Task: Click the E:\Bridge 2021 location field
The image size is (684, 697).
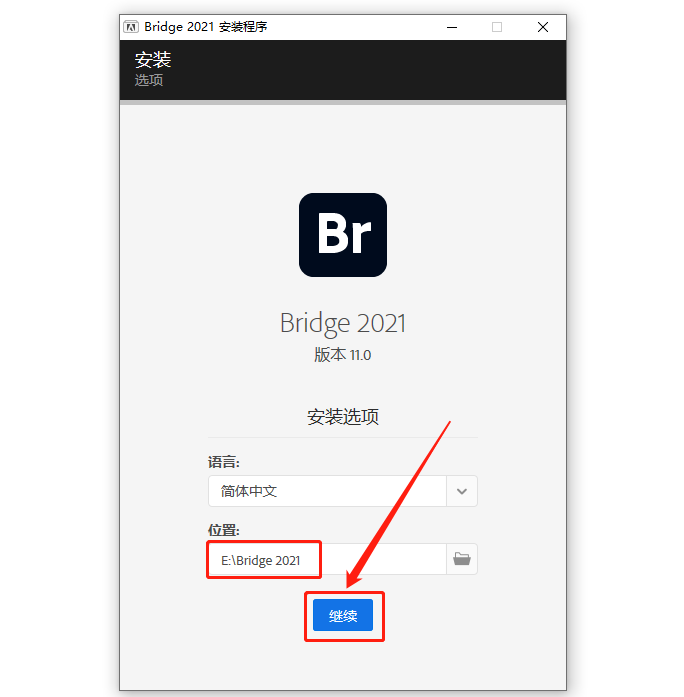Action: (x=327, y=559)
